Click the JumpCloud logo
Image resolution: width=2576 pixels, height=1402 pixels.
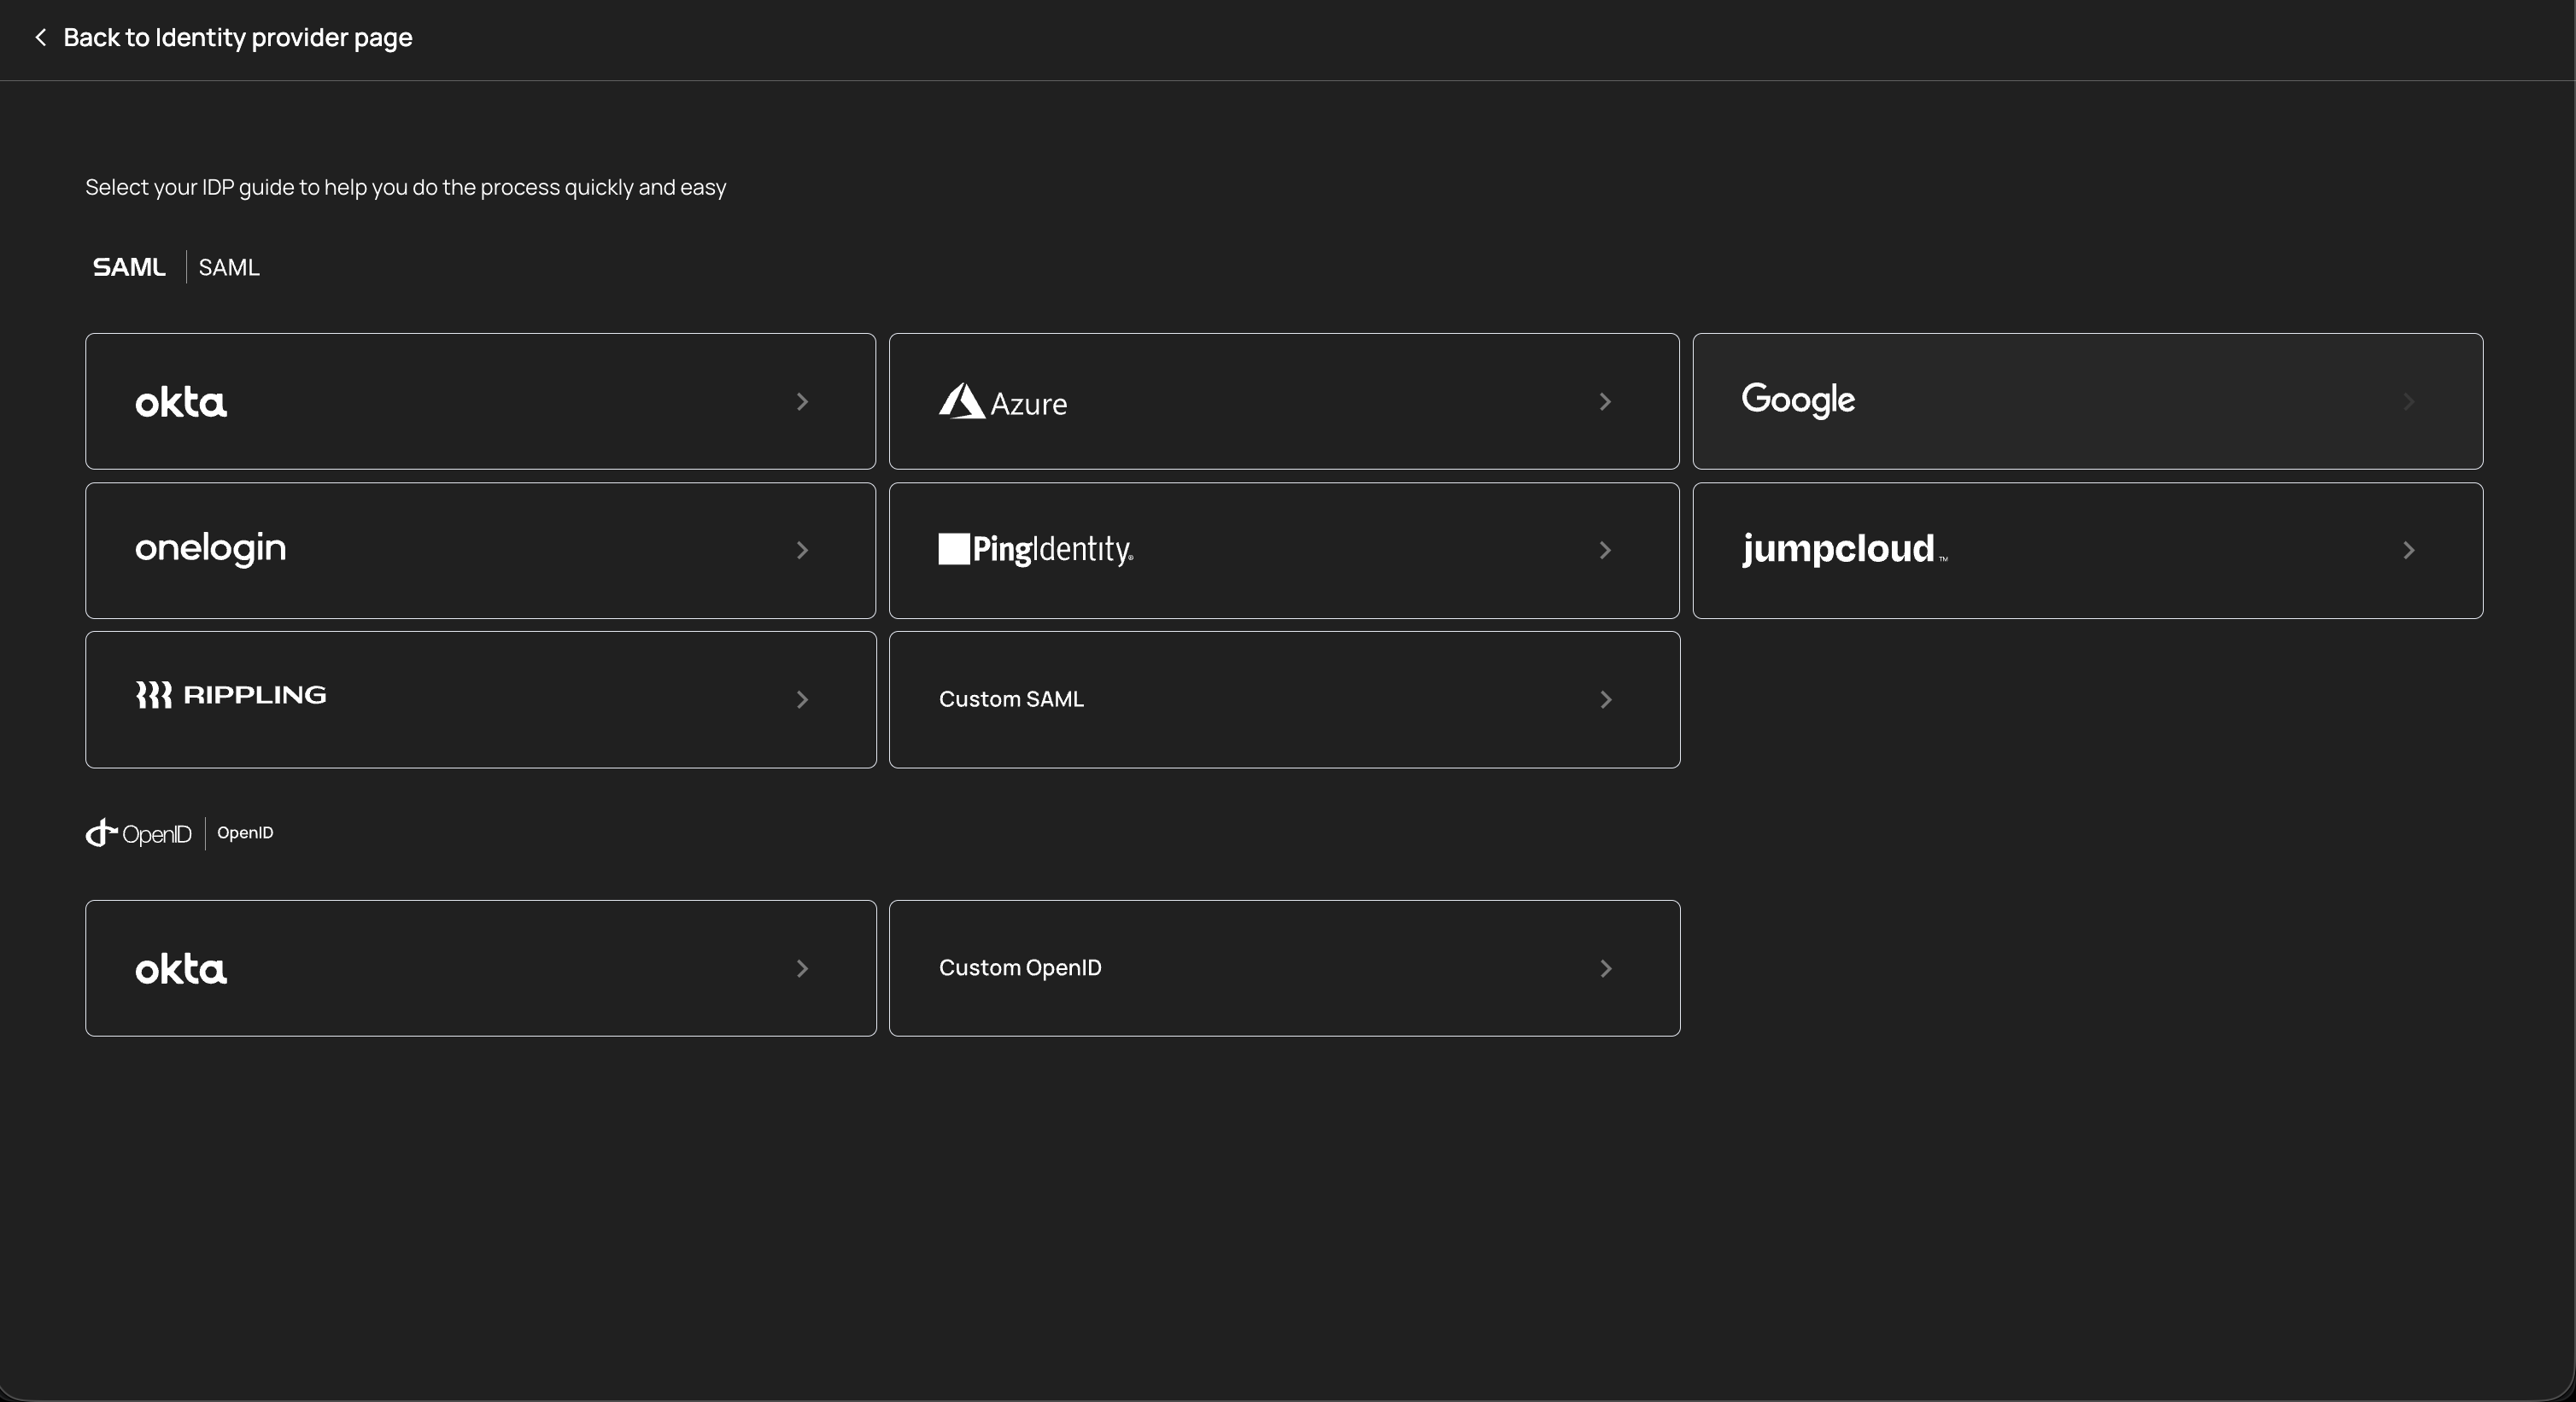(1838, 549)
